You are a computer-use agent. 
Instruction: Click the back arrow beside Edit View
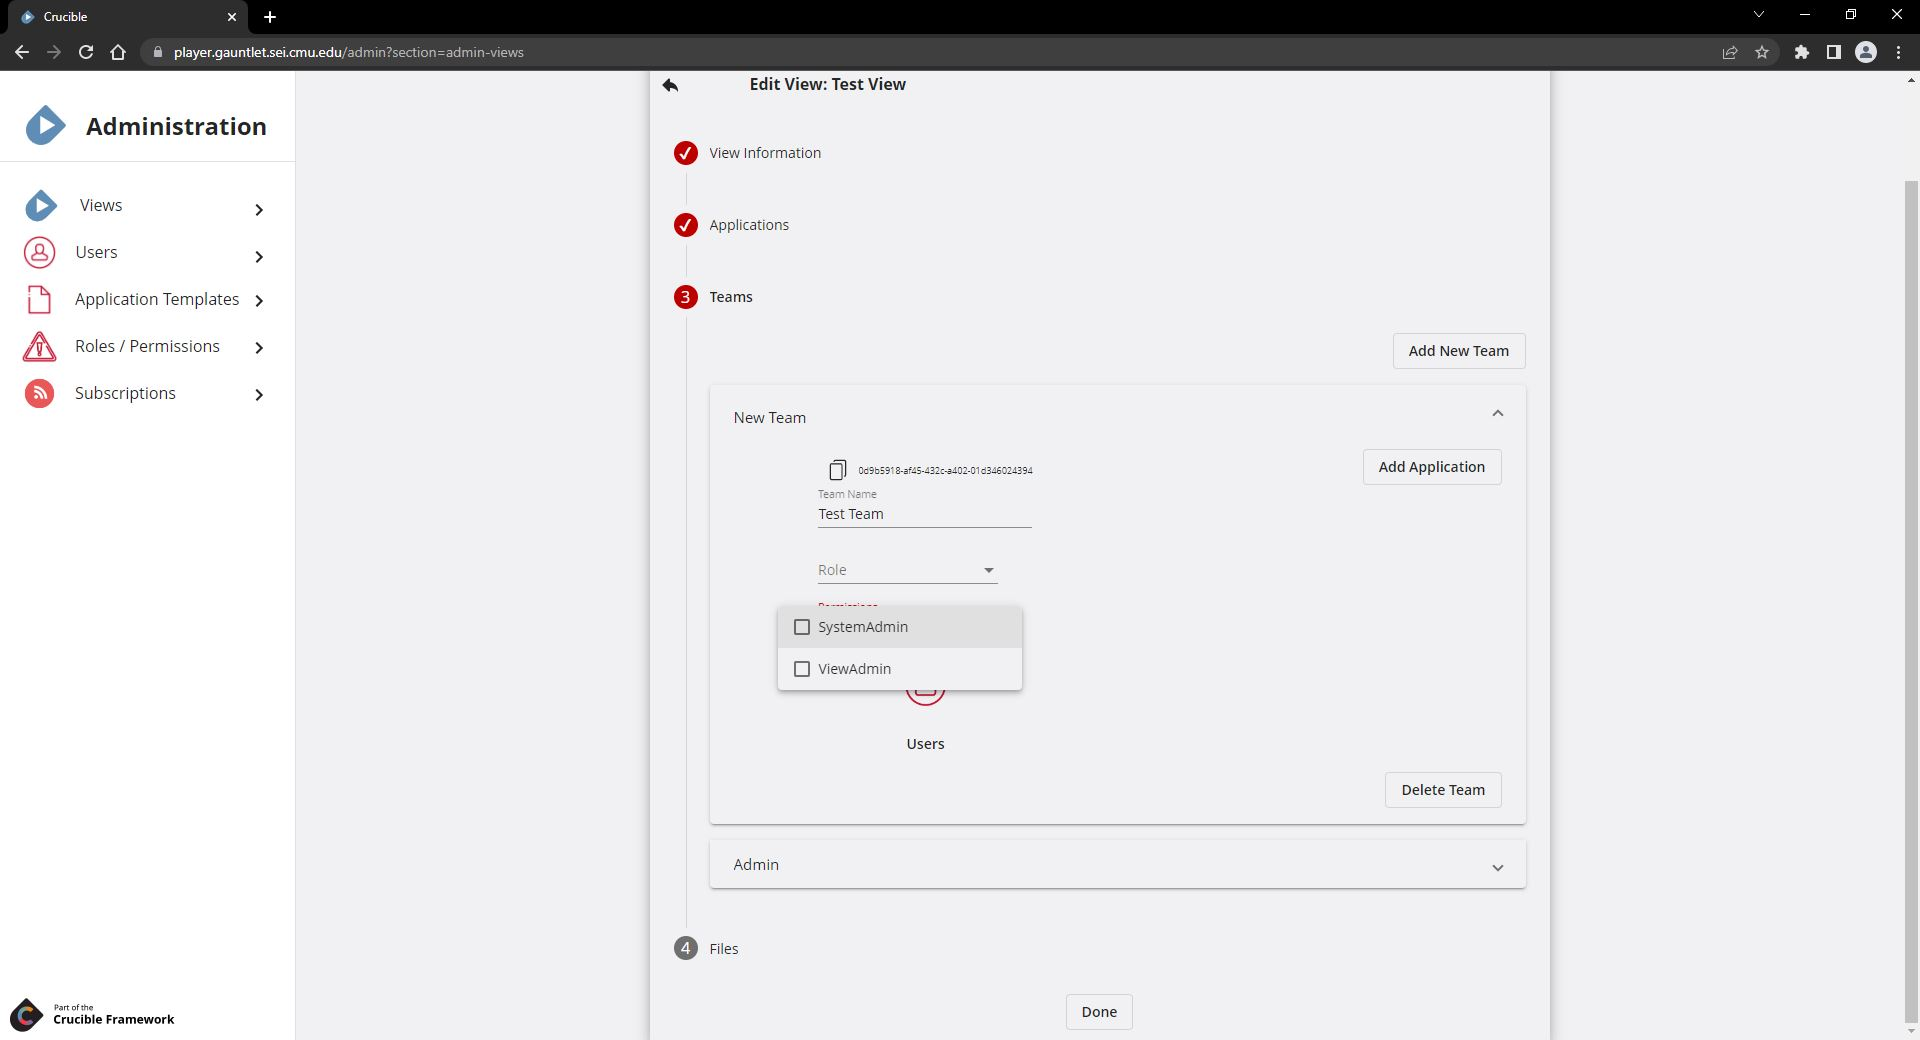[x=670, y=85]
